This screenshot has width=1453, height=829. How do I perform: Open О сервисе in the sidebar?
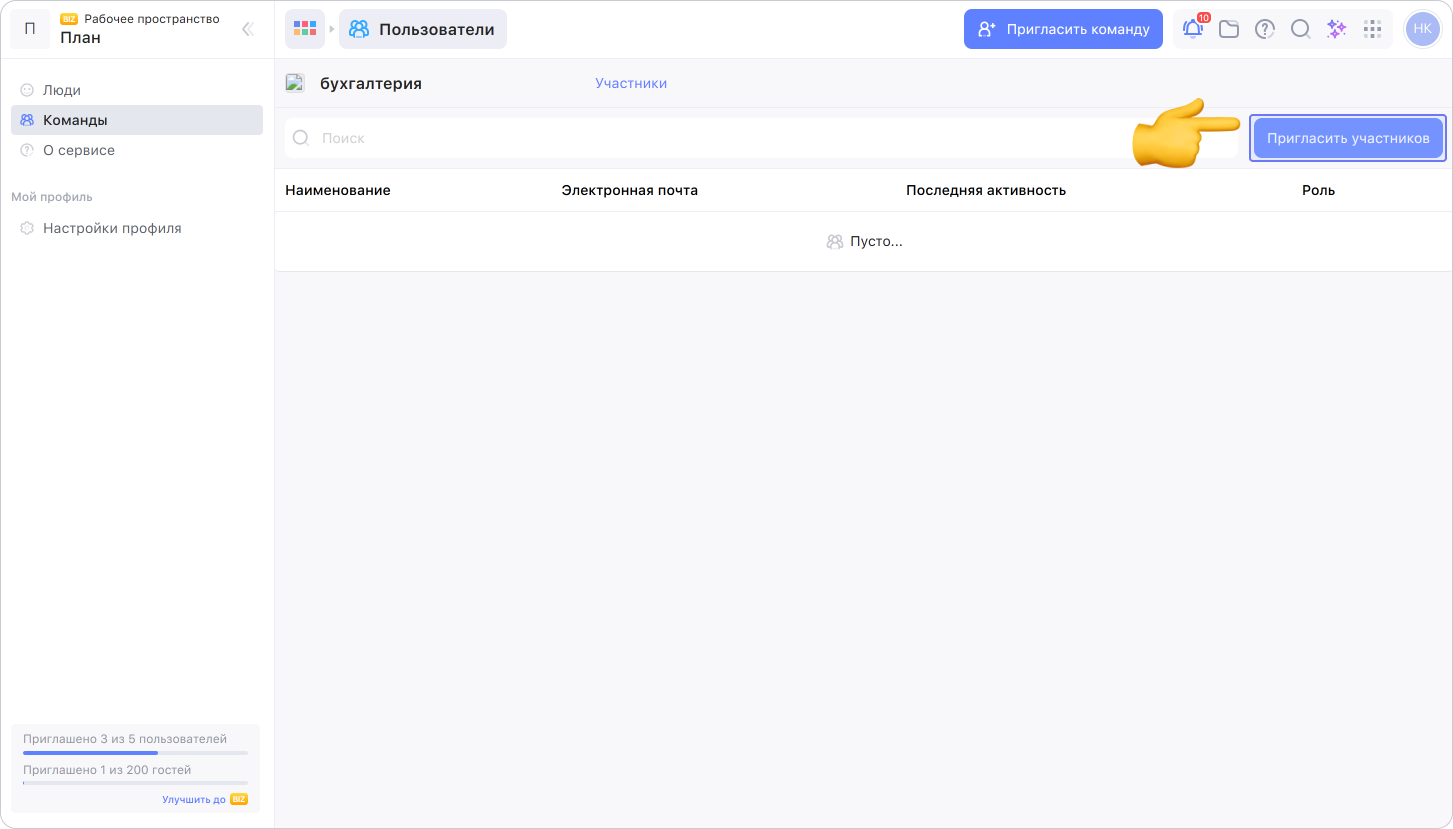coord(79,150)
